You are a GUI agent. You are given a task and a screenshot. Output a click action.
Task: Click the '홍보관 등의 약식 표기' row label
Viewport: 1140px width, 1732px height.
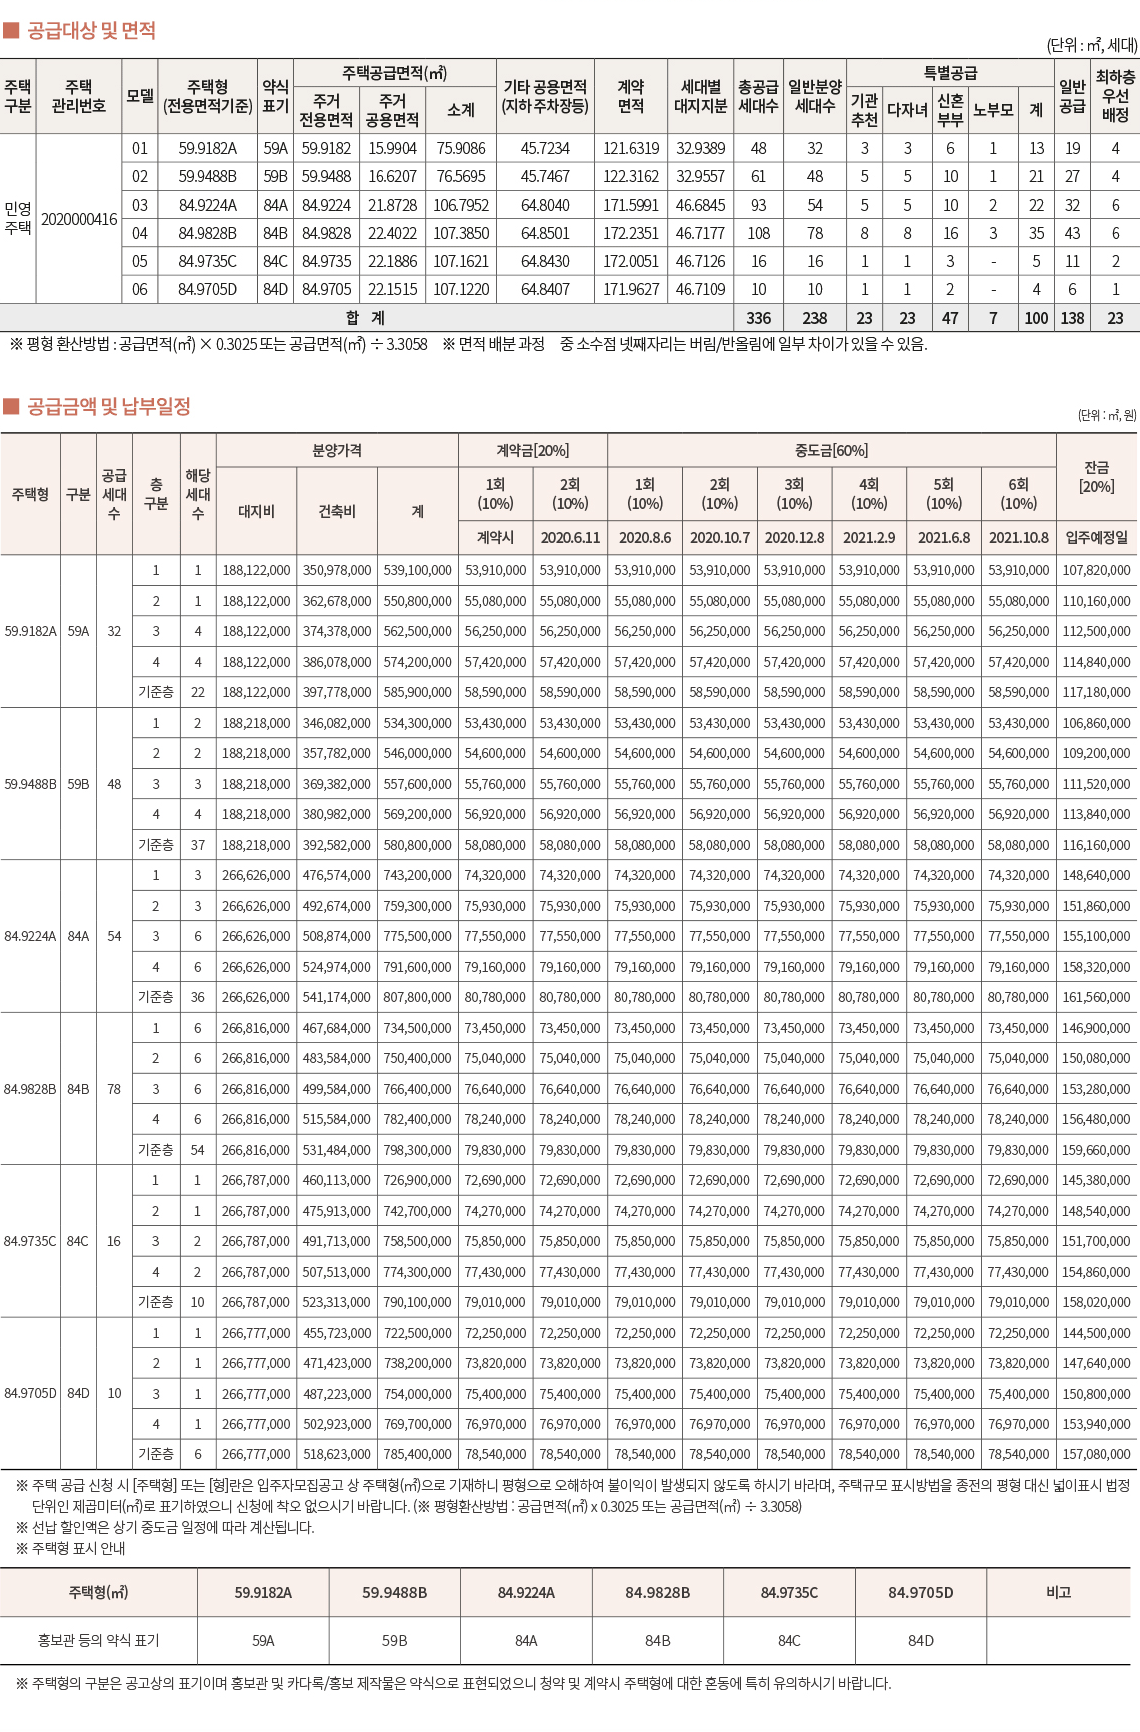pyautogui.click(x=98, y=1640)
